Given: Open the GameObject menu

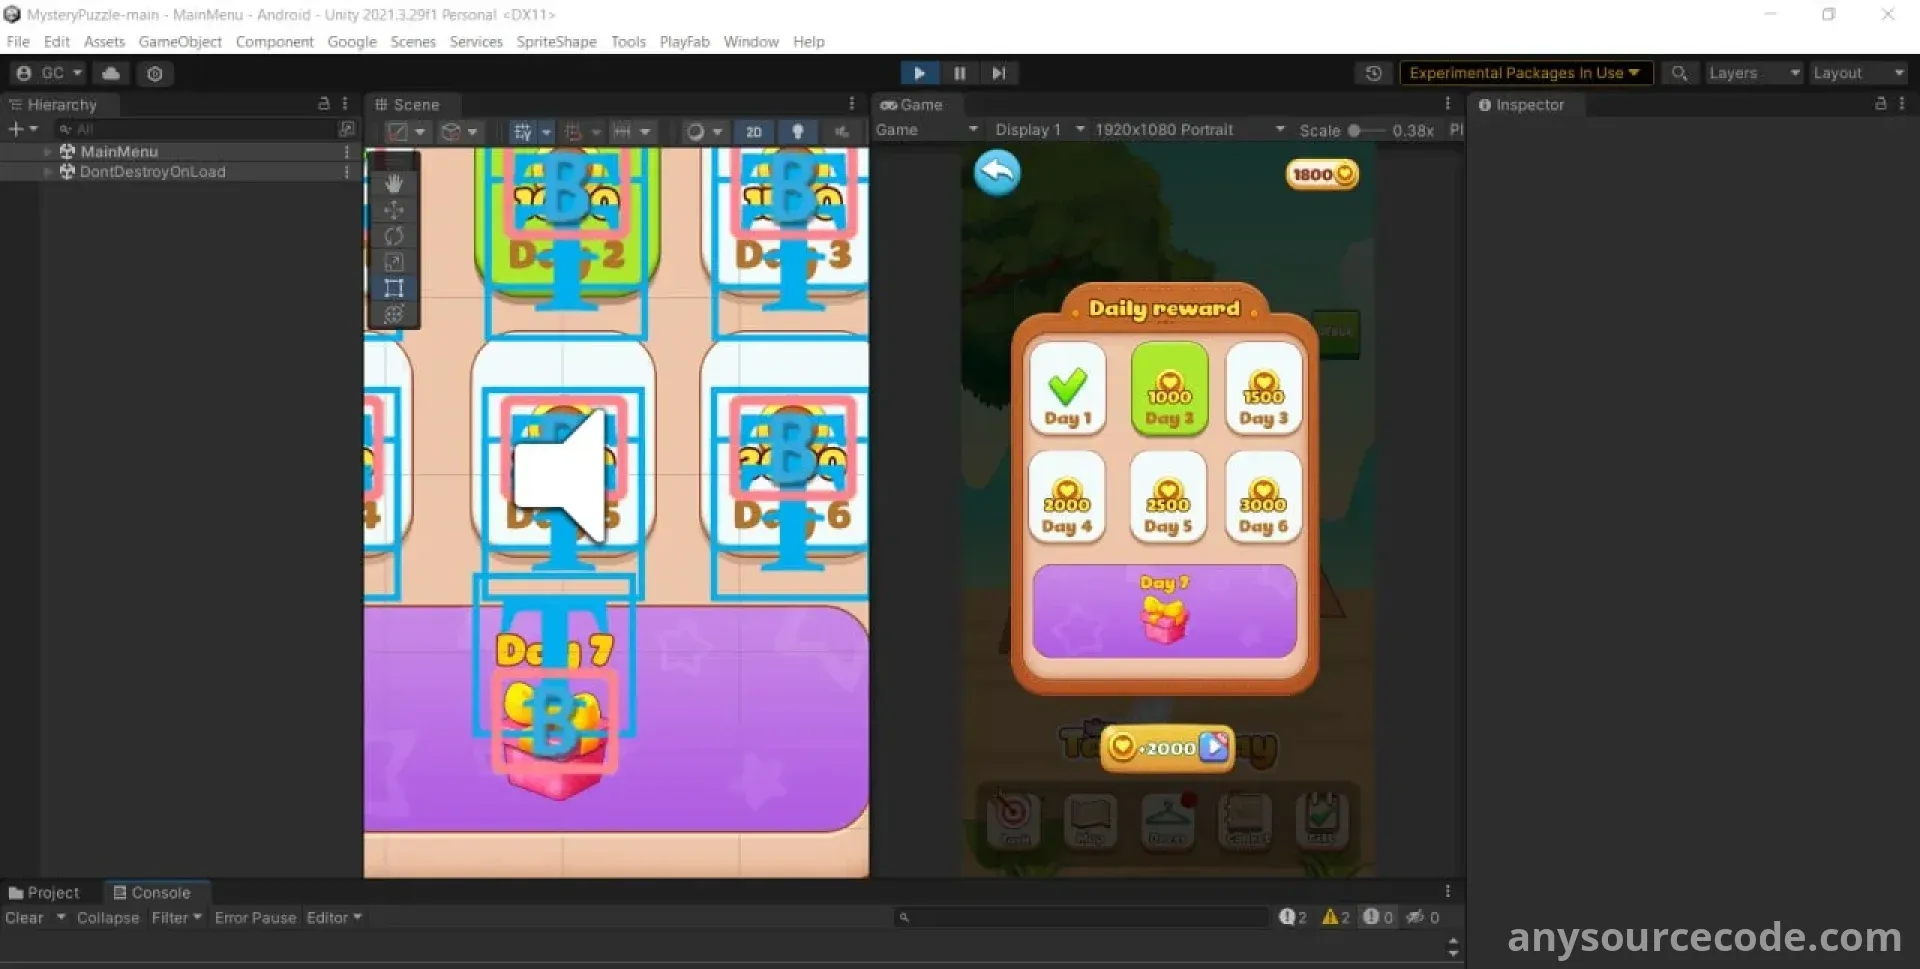Looking at the screenshot, I should (180, 42).
